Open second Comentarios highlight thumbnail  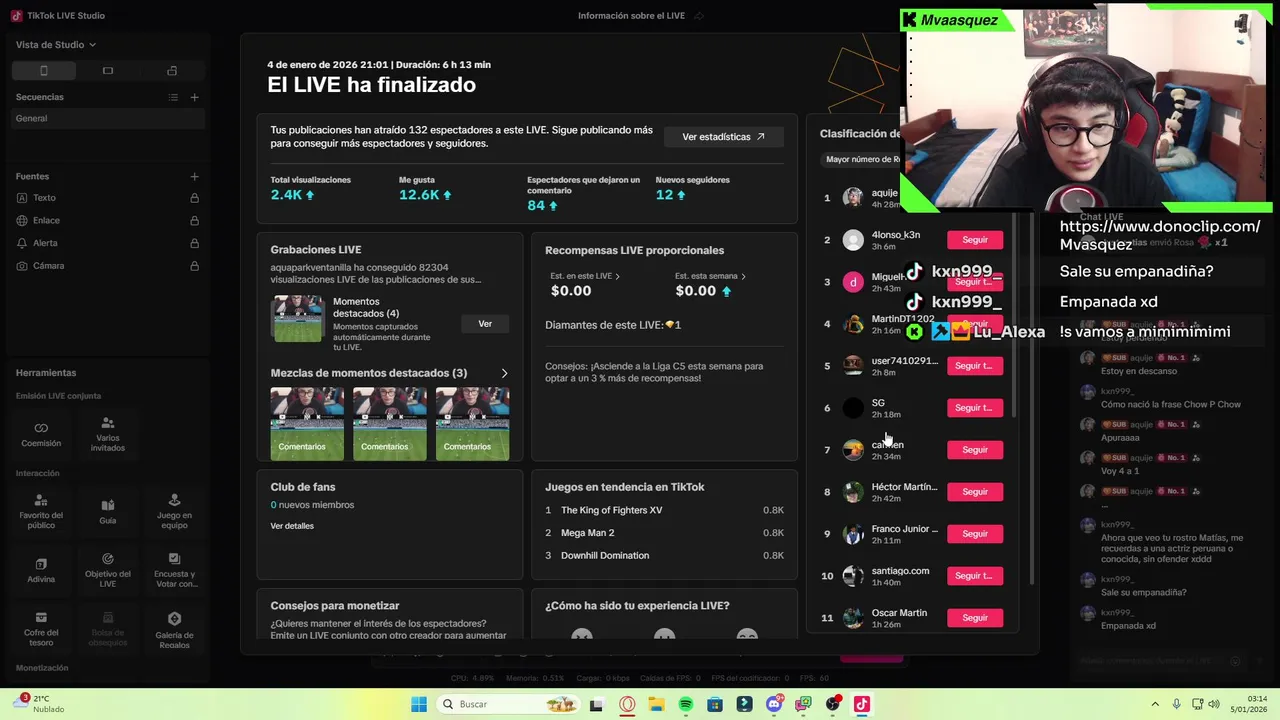click(390, 424)
